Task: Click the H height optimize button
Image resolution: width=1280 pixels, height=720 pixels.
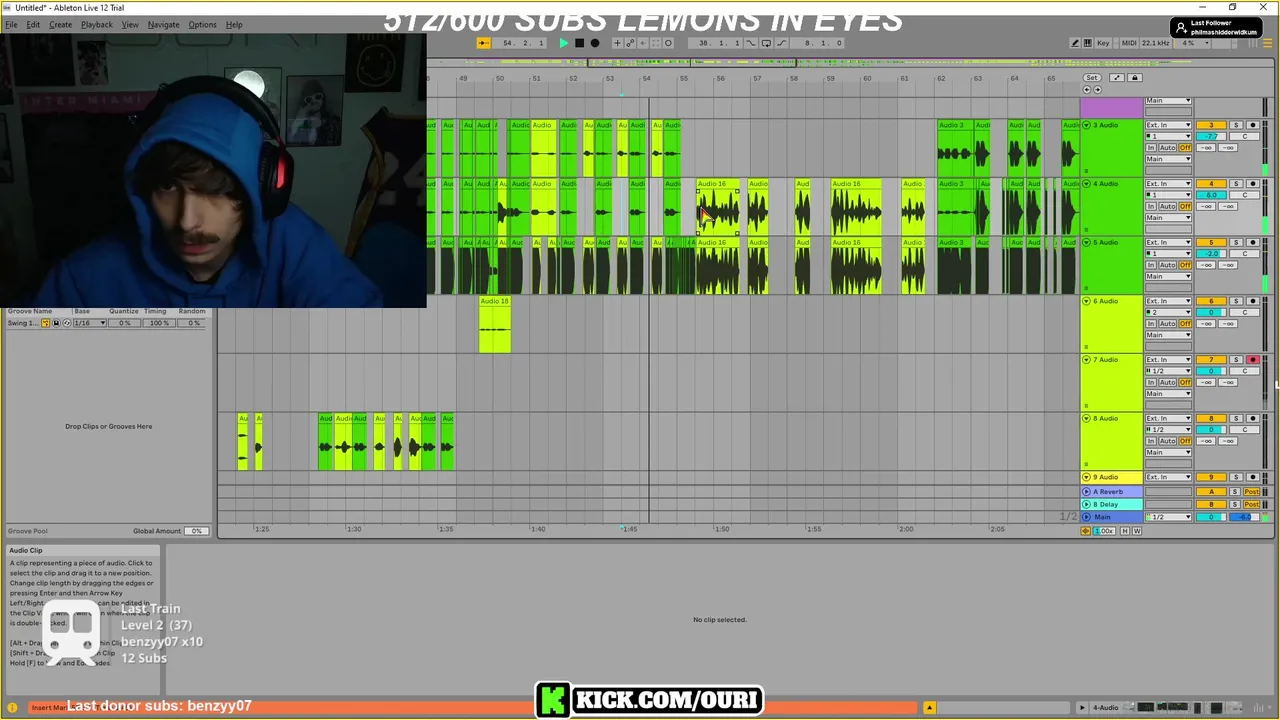Action: click(x=1125, y=531)
